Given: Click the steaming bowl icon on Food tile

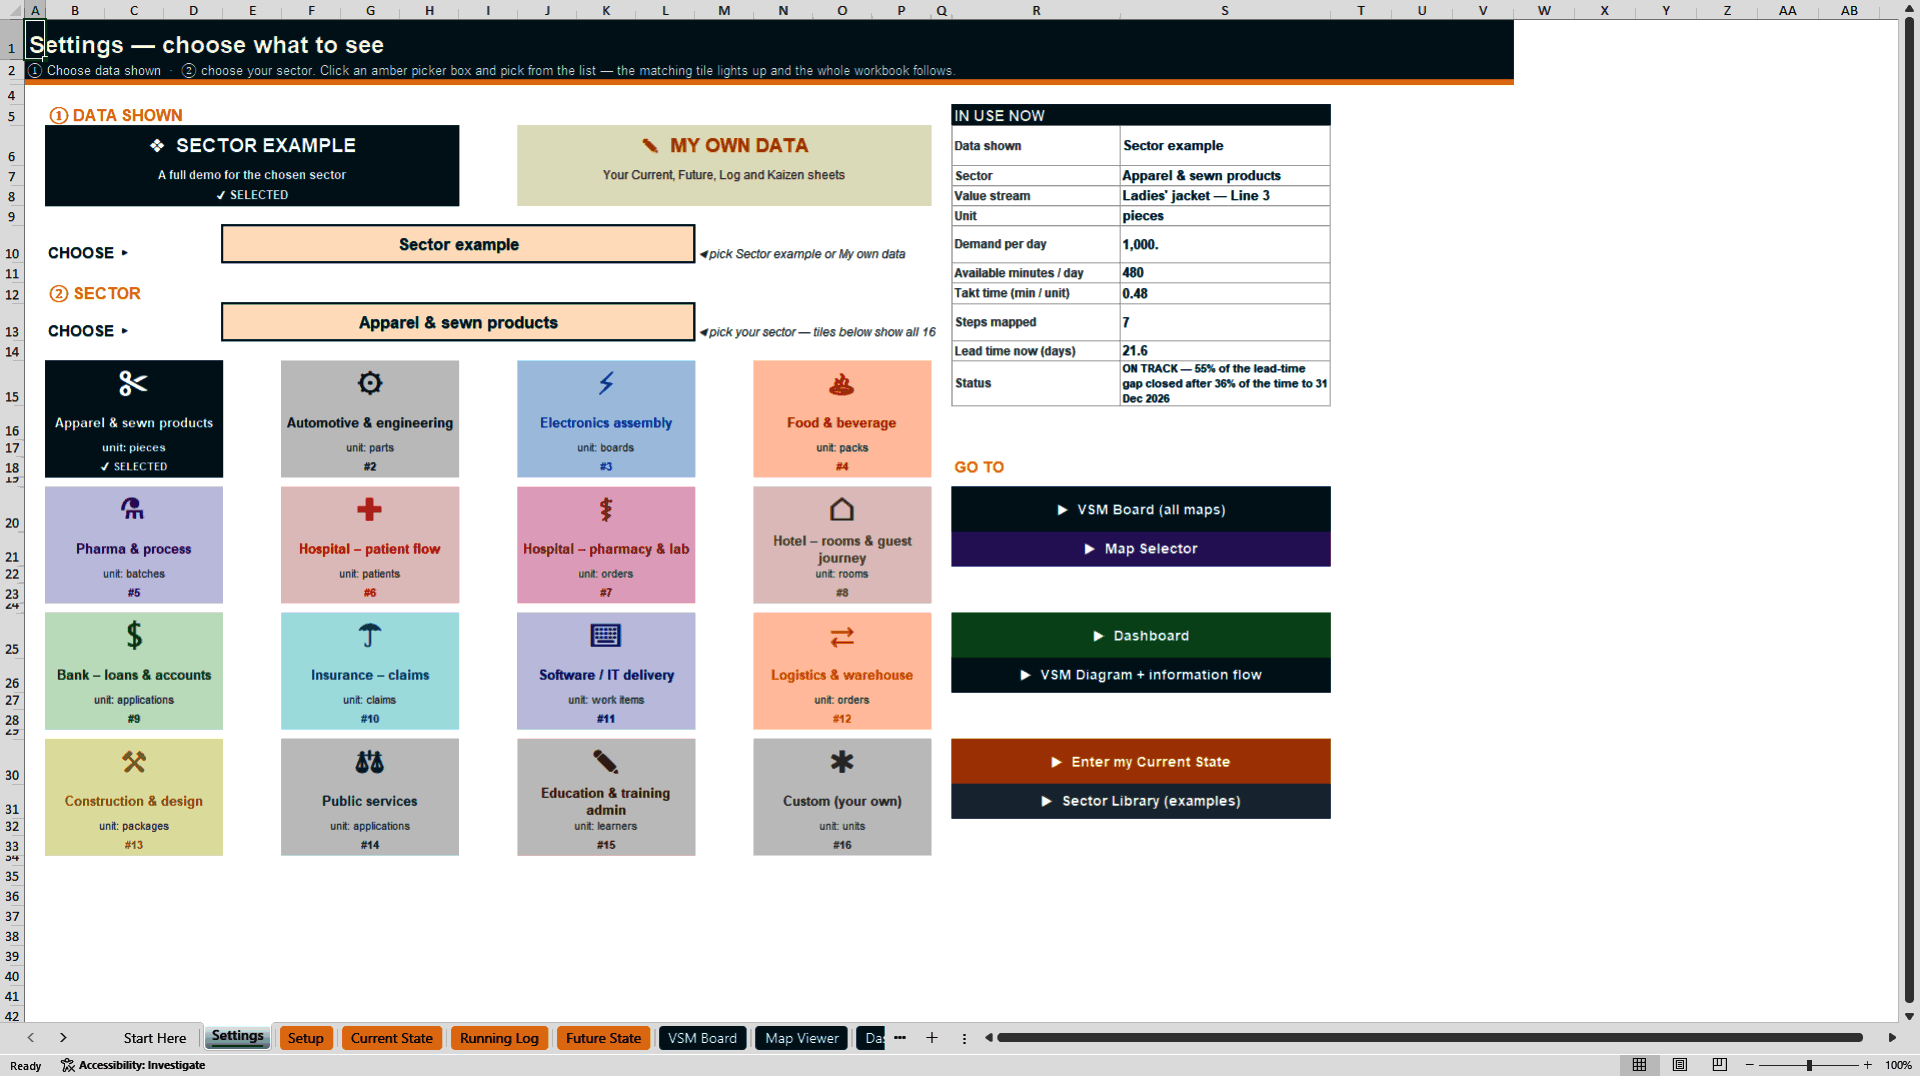Looking at the screenshot, I should [x=842, y=384].
